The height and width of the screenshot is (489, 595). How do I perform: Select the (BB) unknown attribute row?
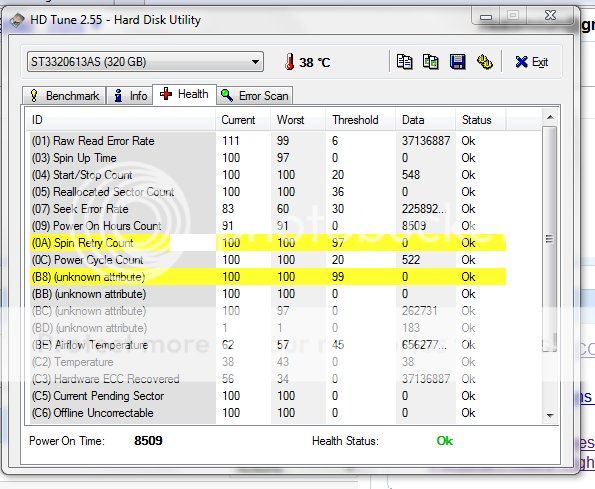coord(268,294)
